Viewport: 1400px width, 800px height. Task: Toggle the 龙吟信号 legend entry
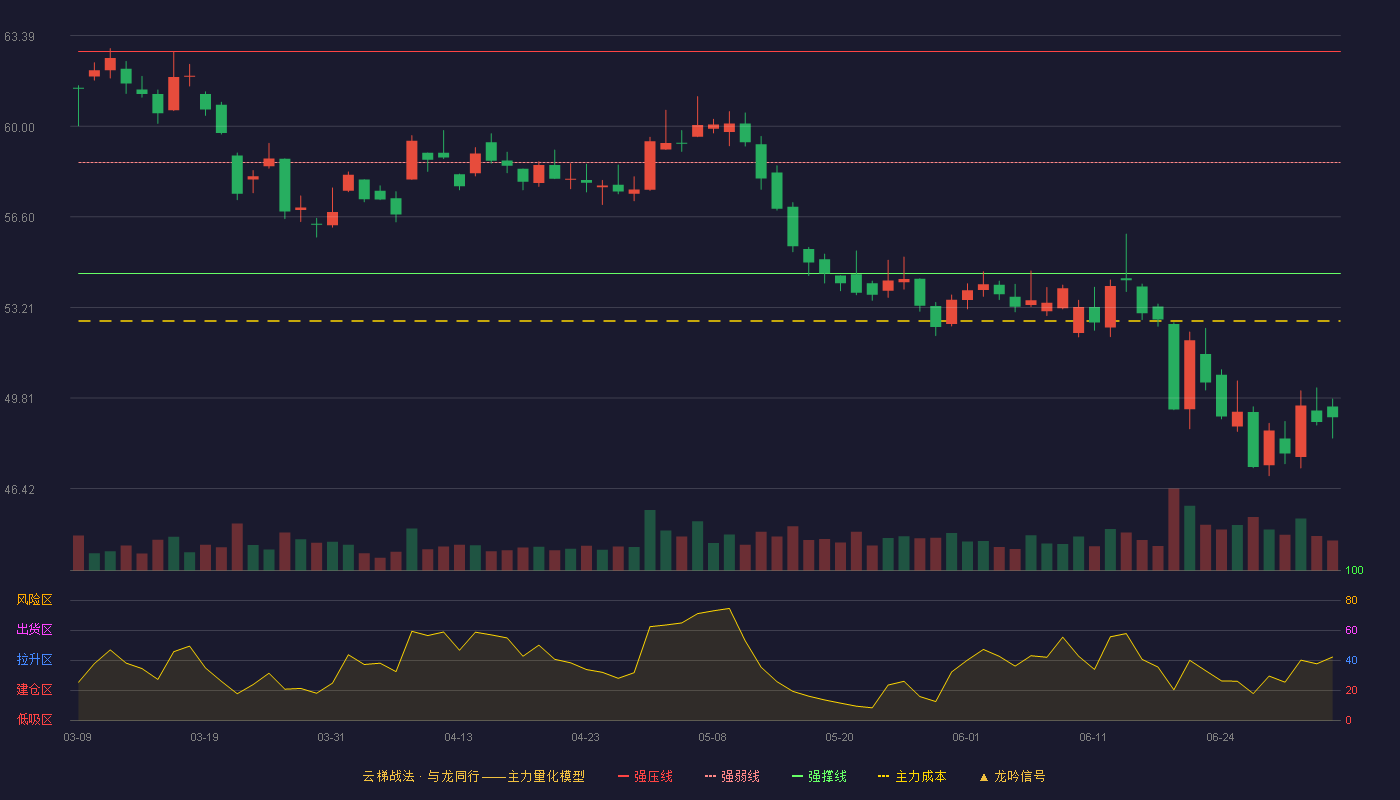point(1011,776)
